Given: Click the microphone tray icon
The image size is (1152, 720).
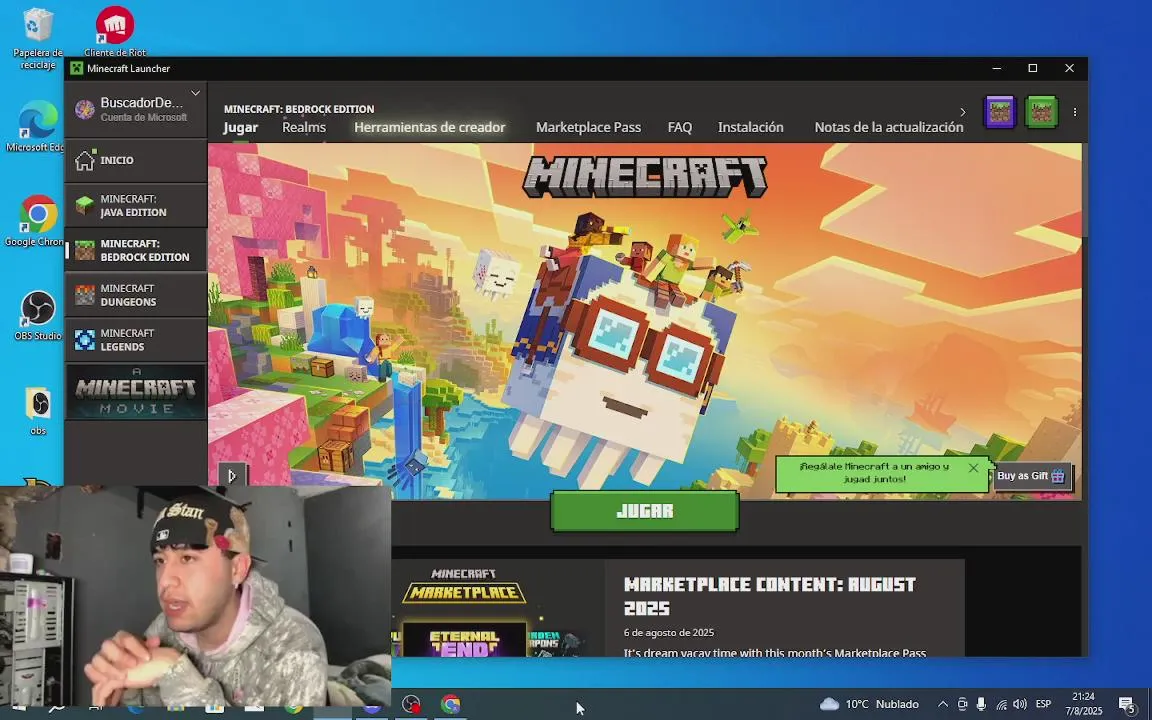Looking at the screenshot, I should (981, 704).
